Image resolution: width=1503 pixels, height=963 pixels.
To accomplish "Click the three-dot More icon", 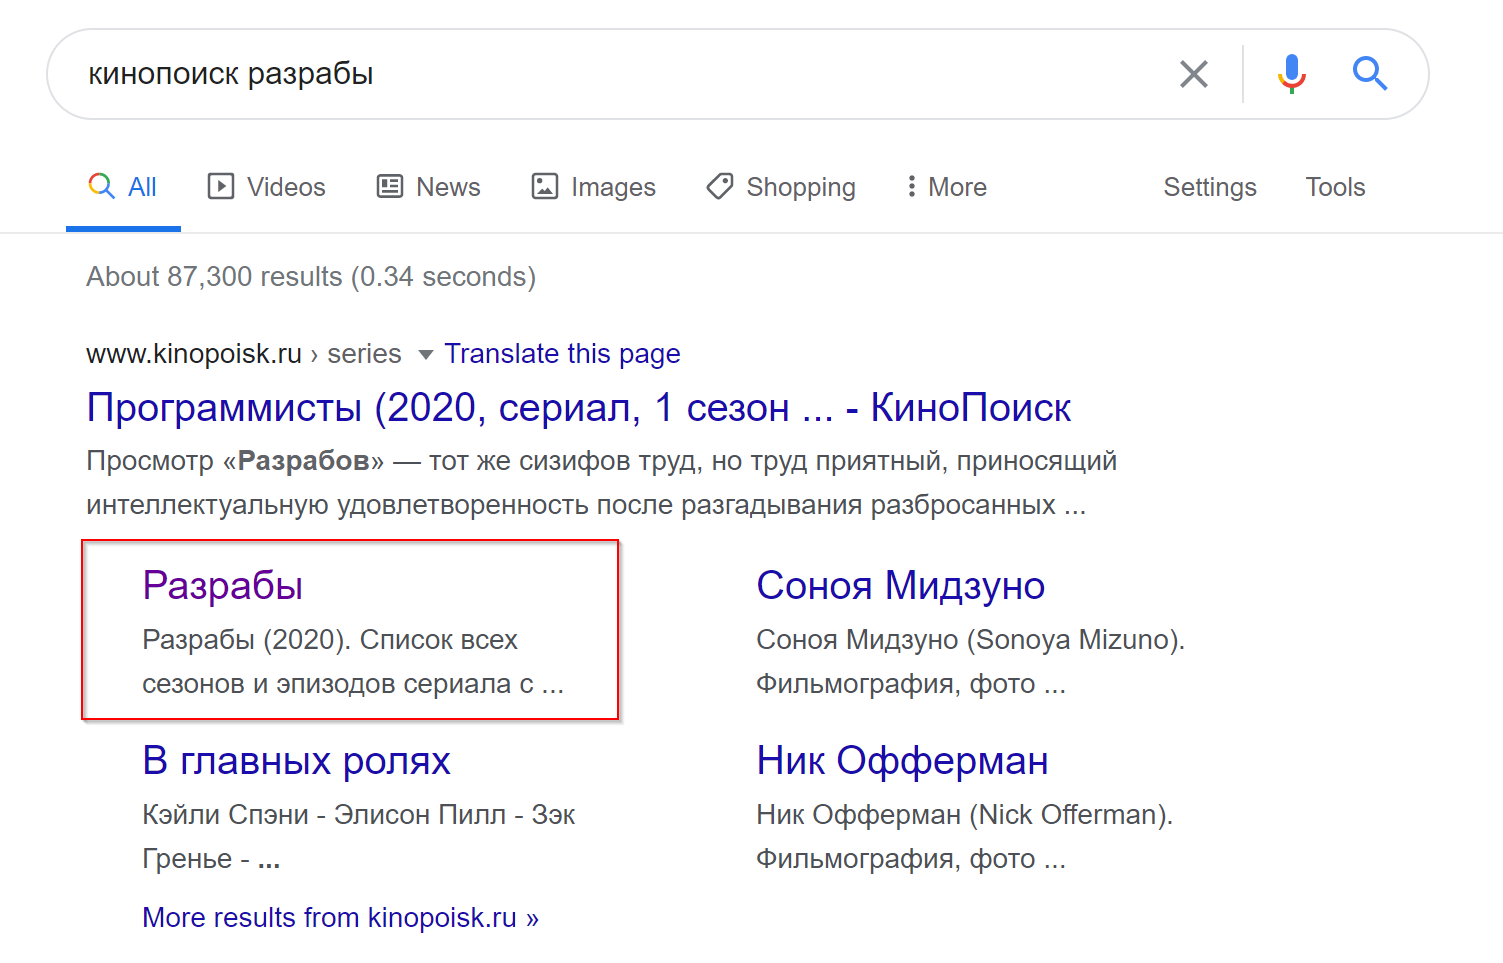I will point(911,187).
